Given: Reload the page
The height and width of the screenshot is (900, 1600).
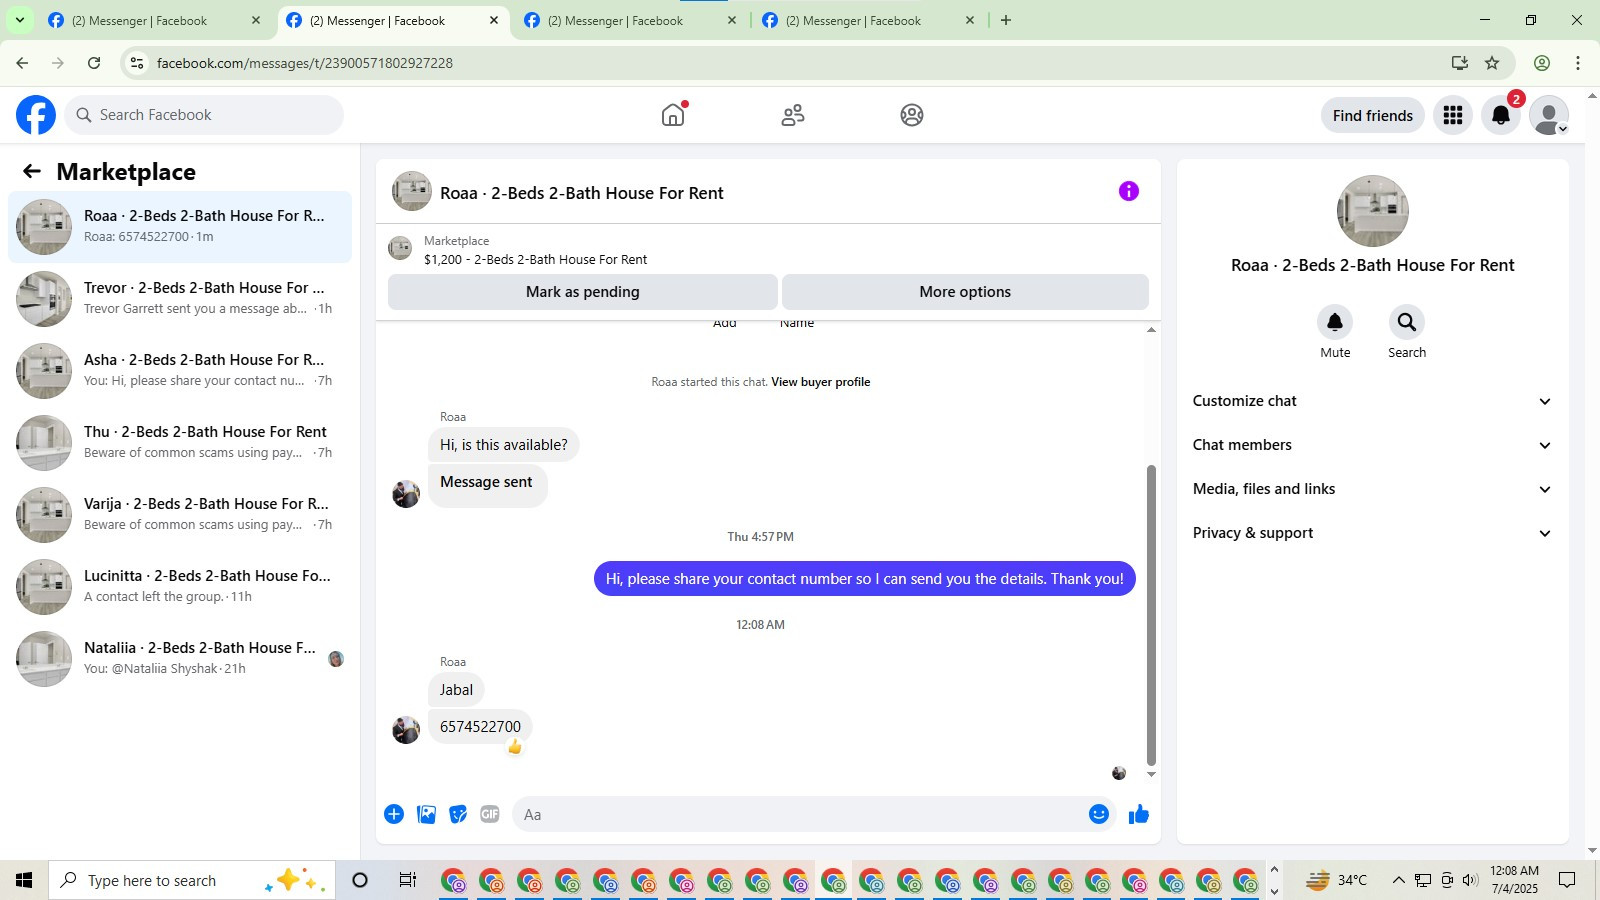Looking at the screenshot, I should tap(94, 63).
